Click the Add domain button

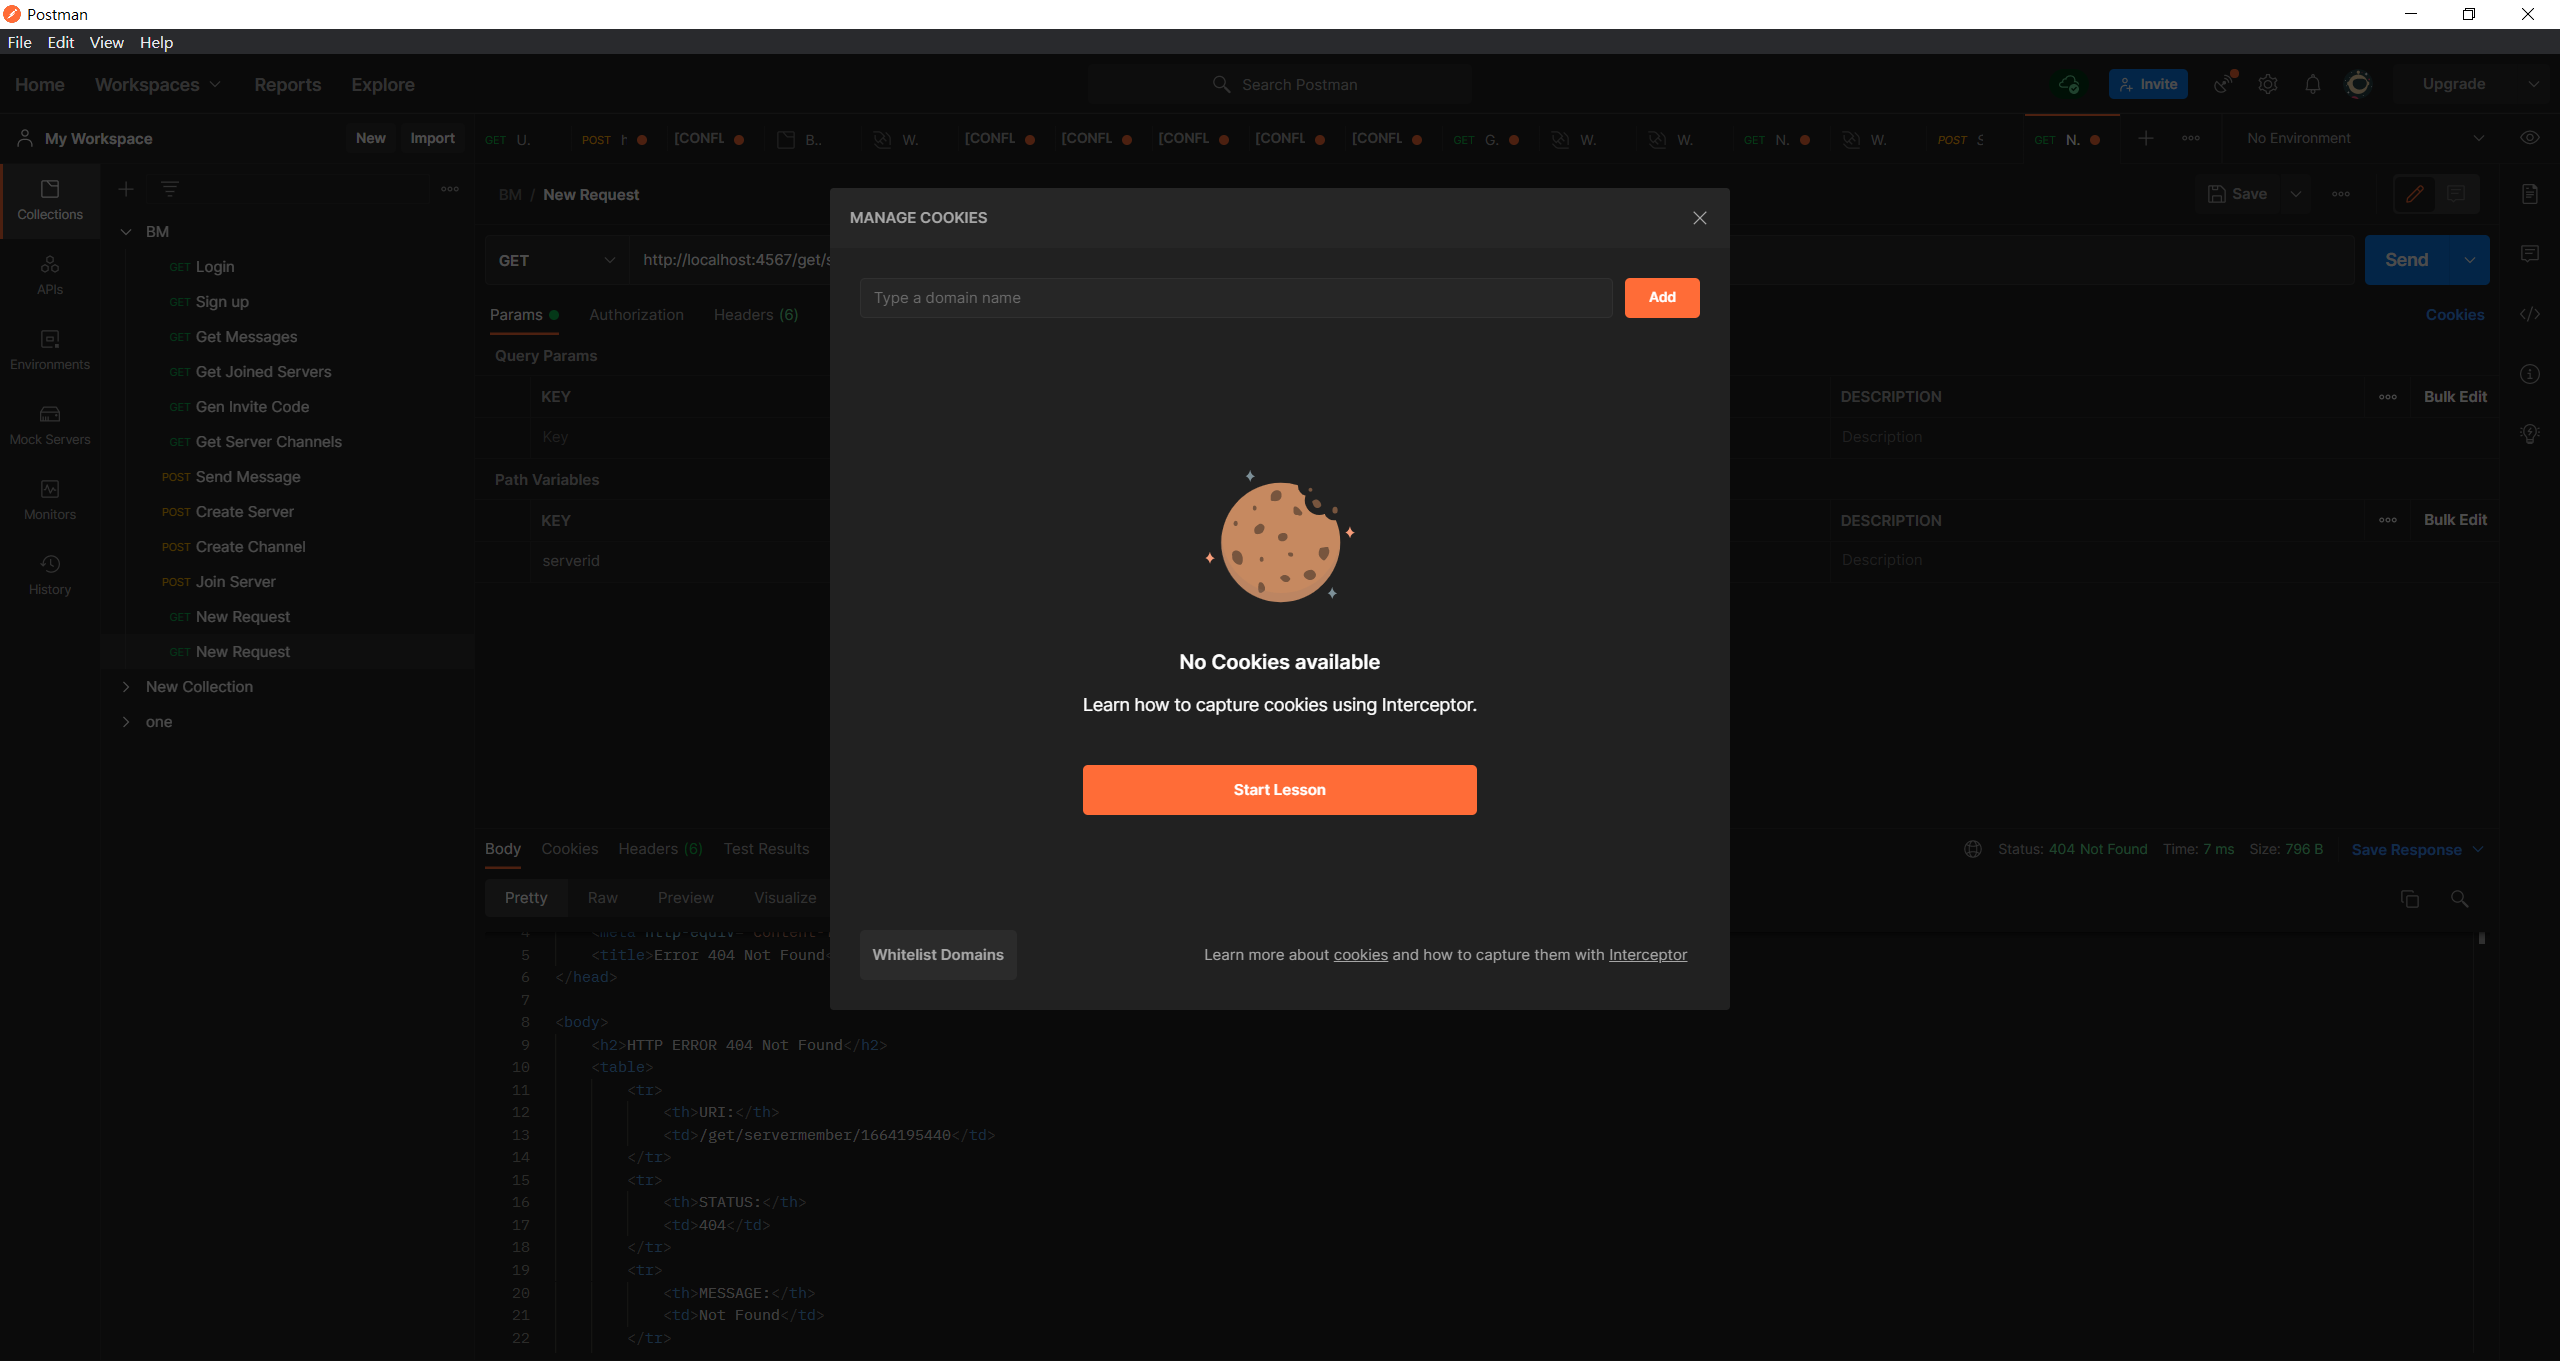[x=1661, y=297]
